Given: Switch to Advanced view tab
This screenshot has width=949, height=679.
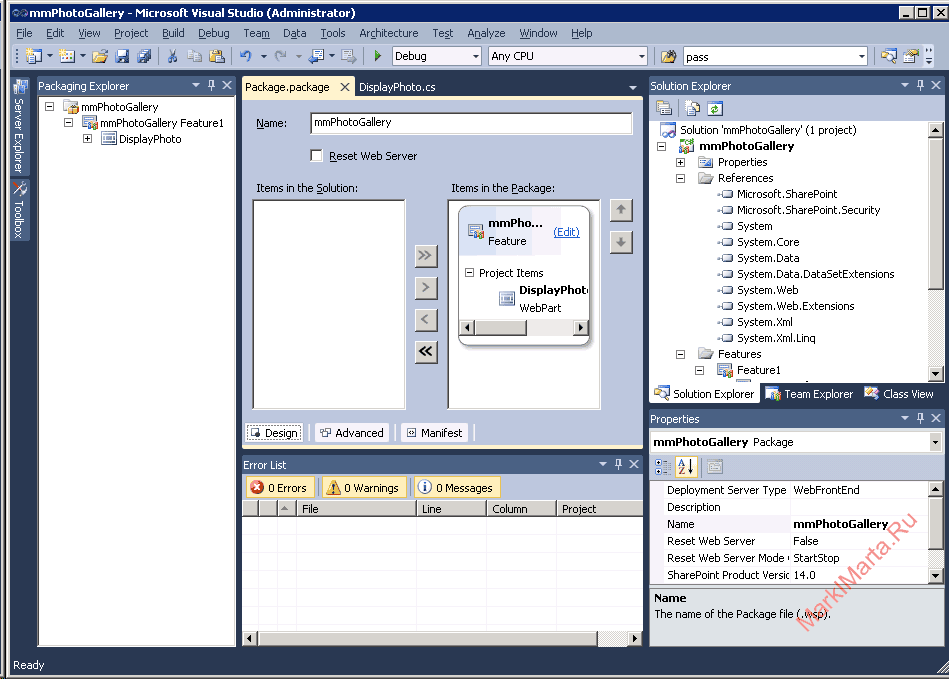Looking at the screenshot, I should tap(352, 433).
